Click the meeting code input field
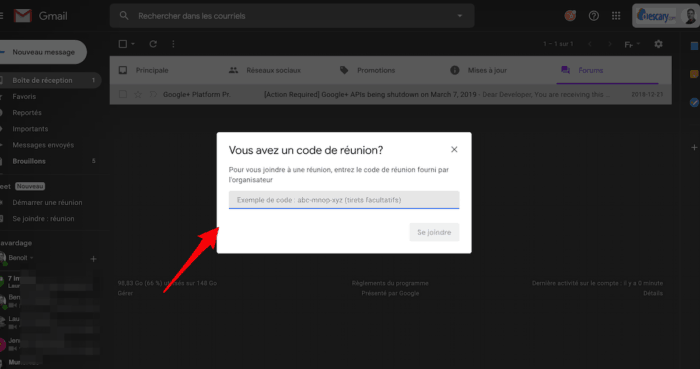Viewport: 700px width, 369px height. click(344, 200)
